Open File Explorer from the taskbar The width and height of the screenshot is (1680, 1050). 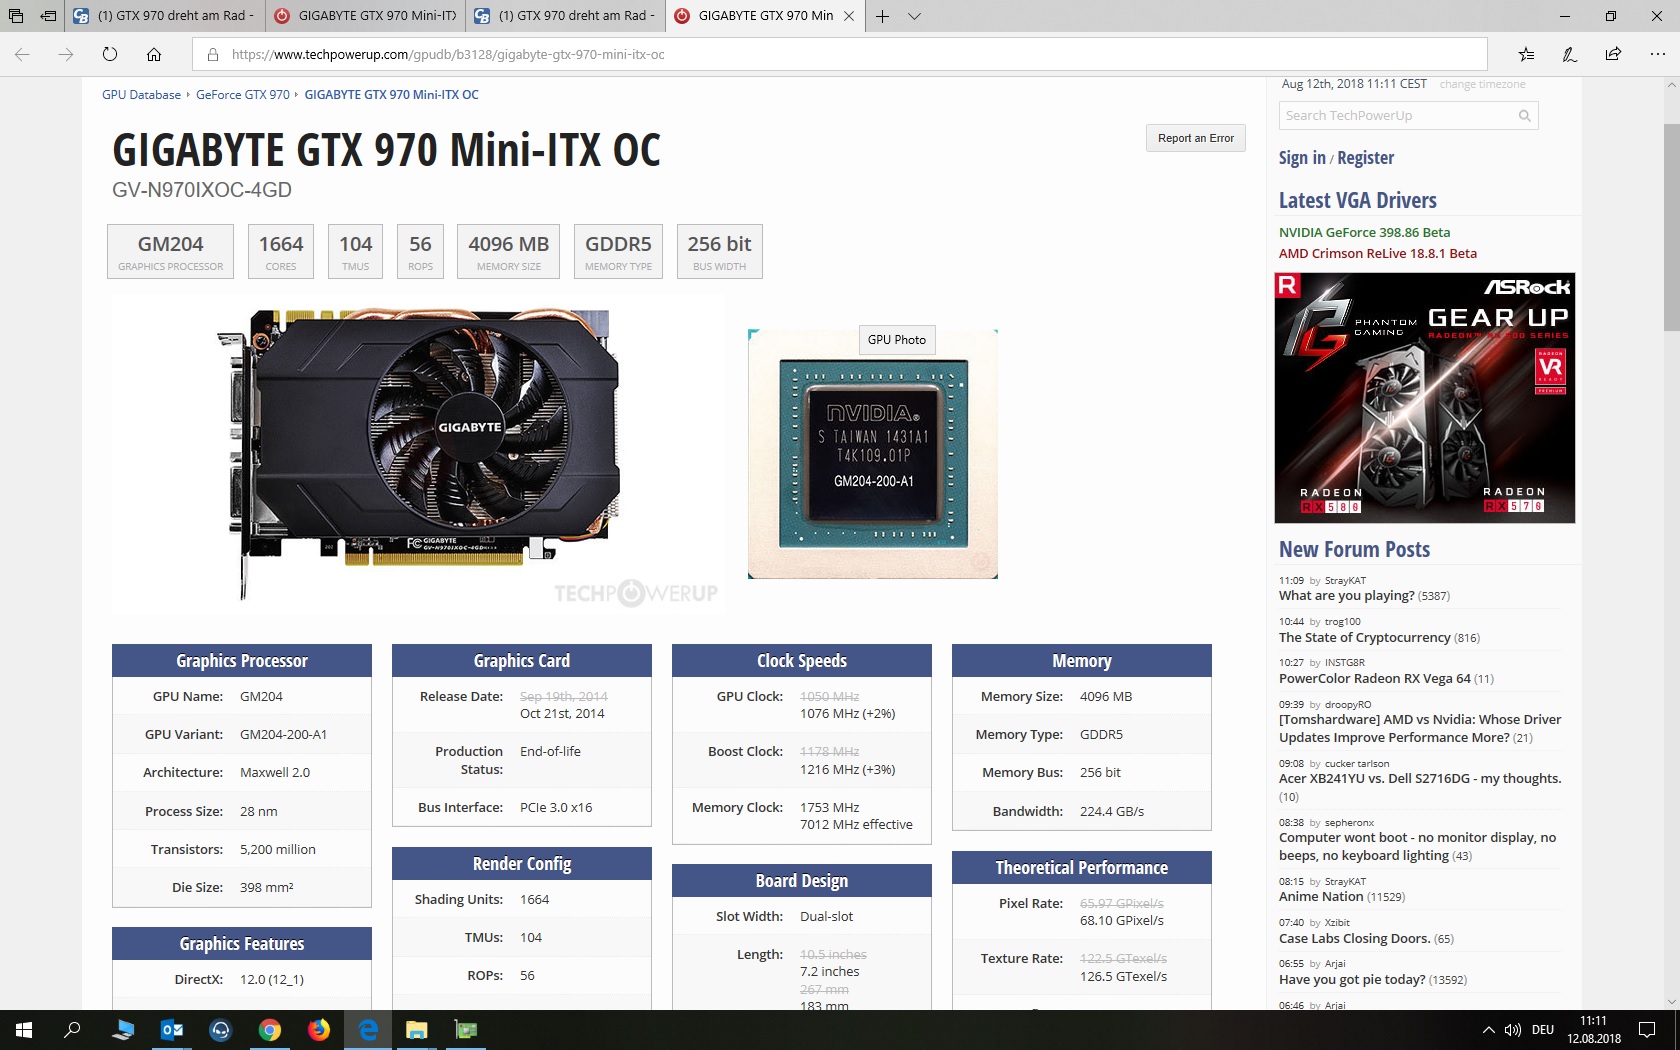pyautogui.click(x=417, y=1029)
